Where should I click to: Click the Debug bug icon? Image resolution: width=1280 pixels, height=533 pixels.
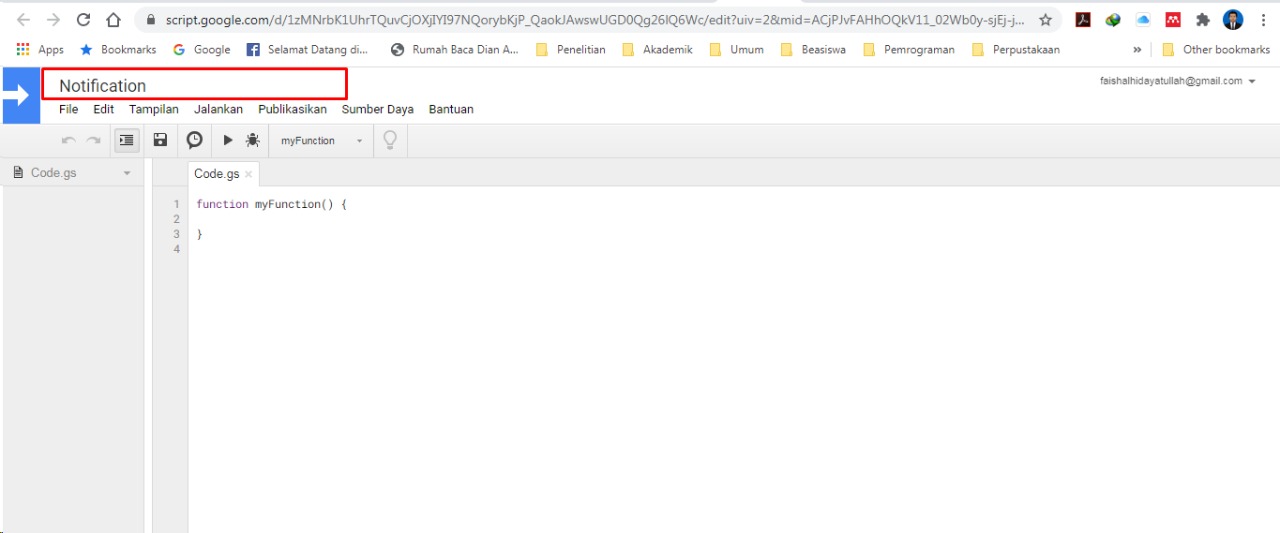pos(253,141)
